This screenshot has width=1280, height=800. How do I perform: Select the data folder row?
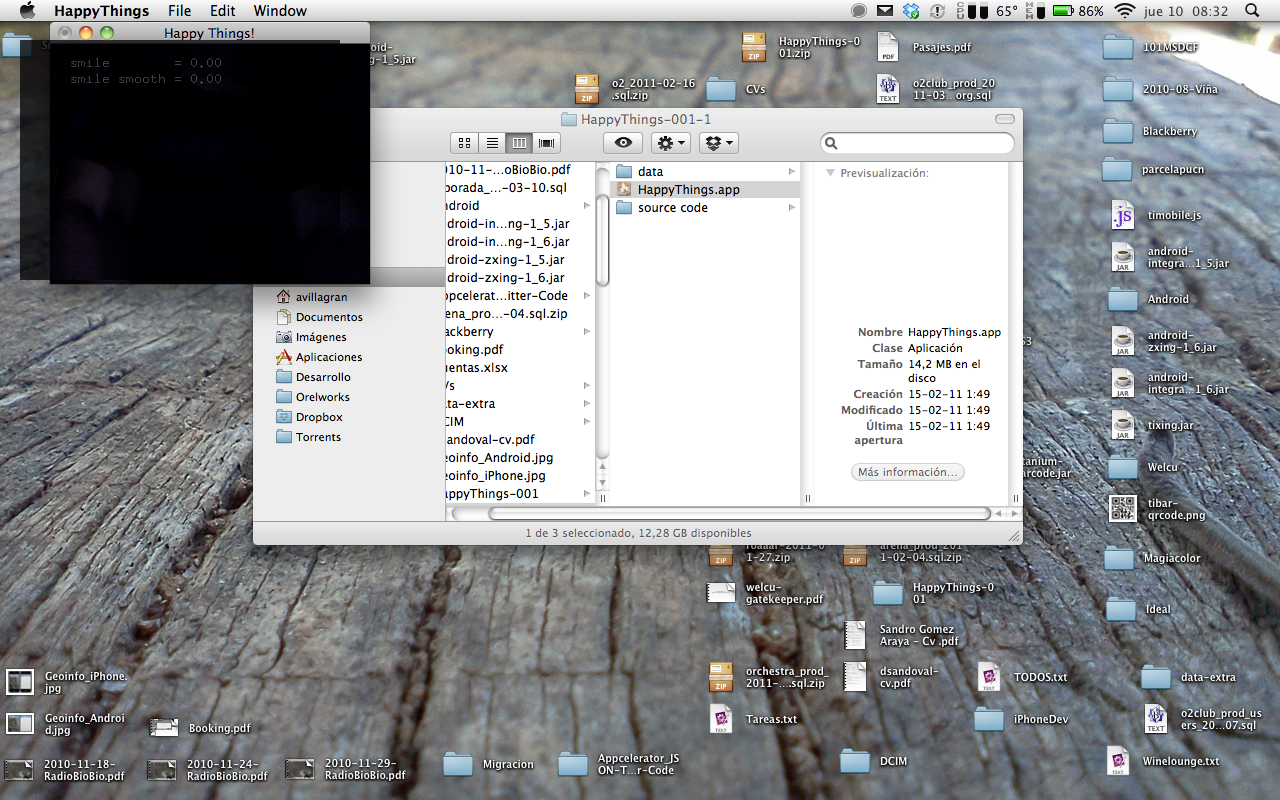click(705, 171)
